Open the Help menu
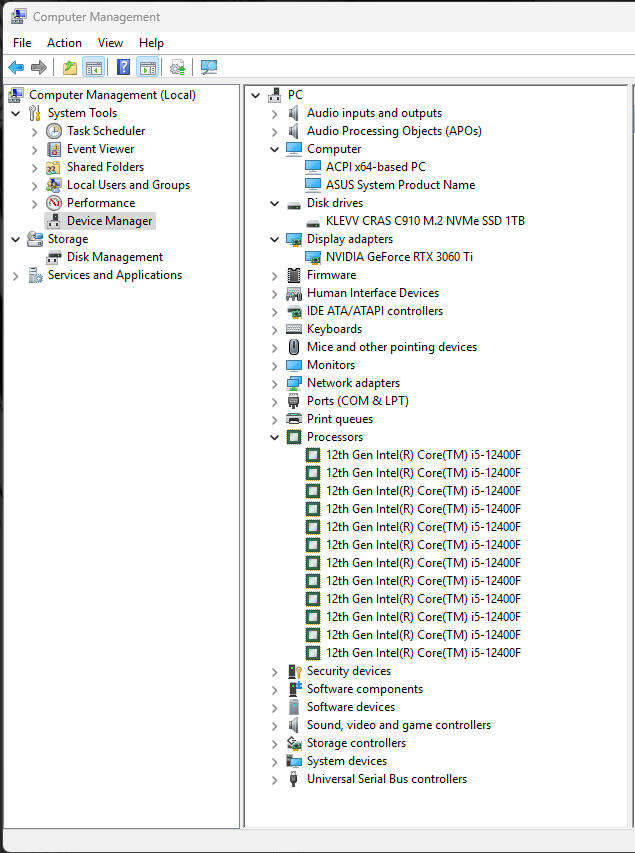This screenshot has width=635, height=853. click(151, 42)
